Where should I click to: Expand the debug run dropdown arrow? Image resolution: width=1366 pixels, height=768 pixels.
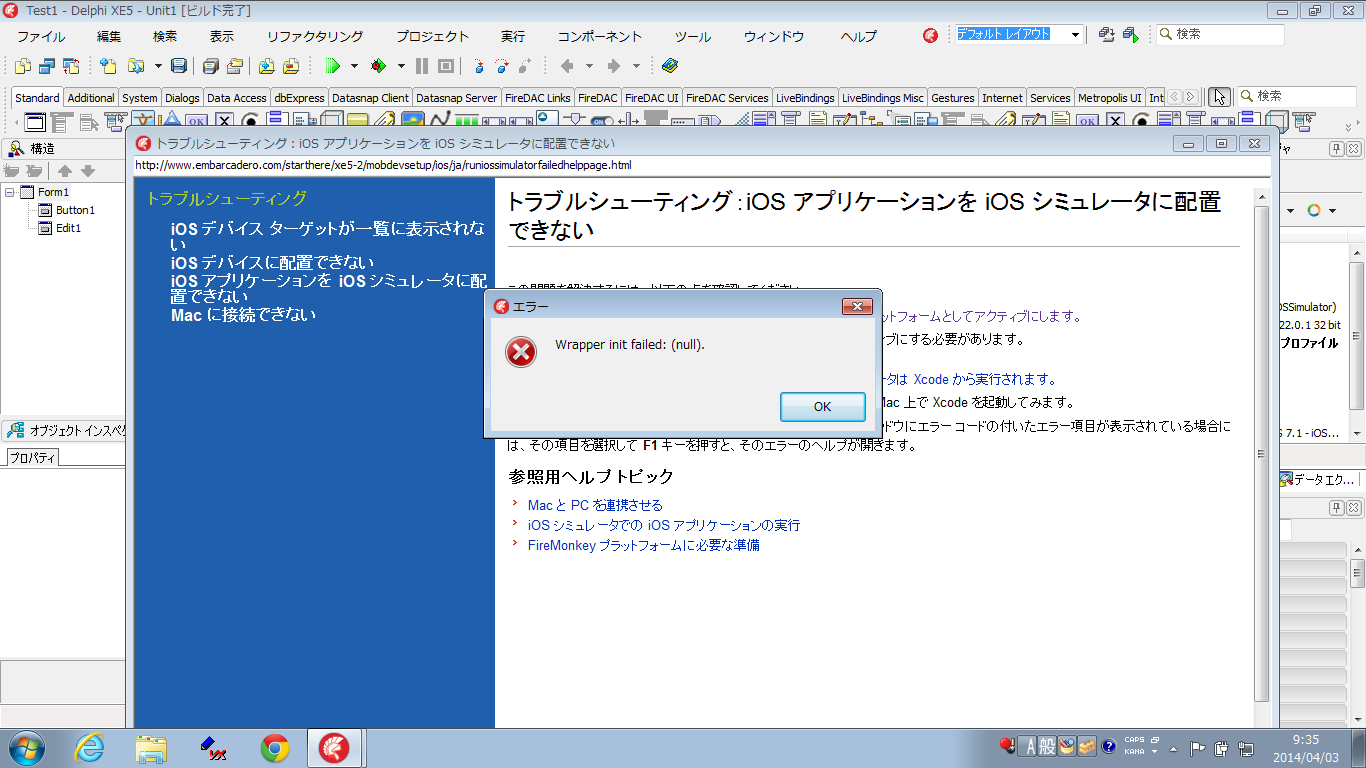(401, 66)
